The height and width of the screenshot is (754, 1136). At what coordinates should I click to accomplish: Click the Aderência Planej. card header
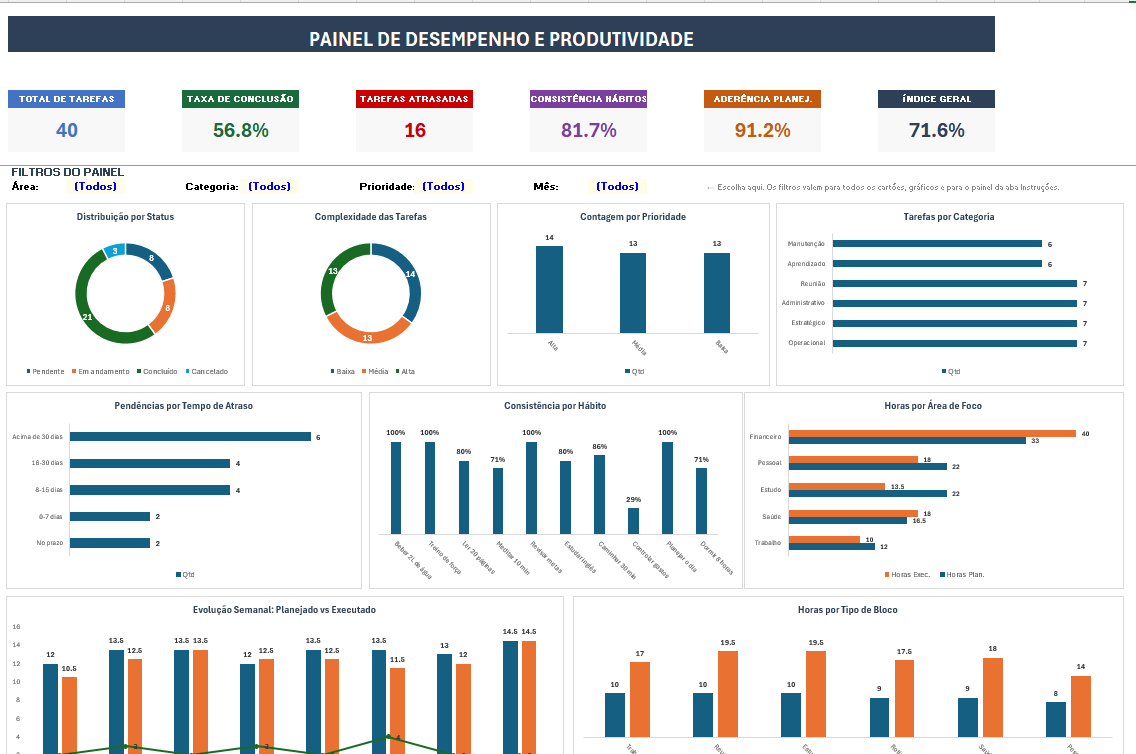[x=762, y=99]
